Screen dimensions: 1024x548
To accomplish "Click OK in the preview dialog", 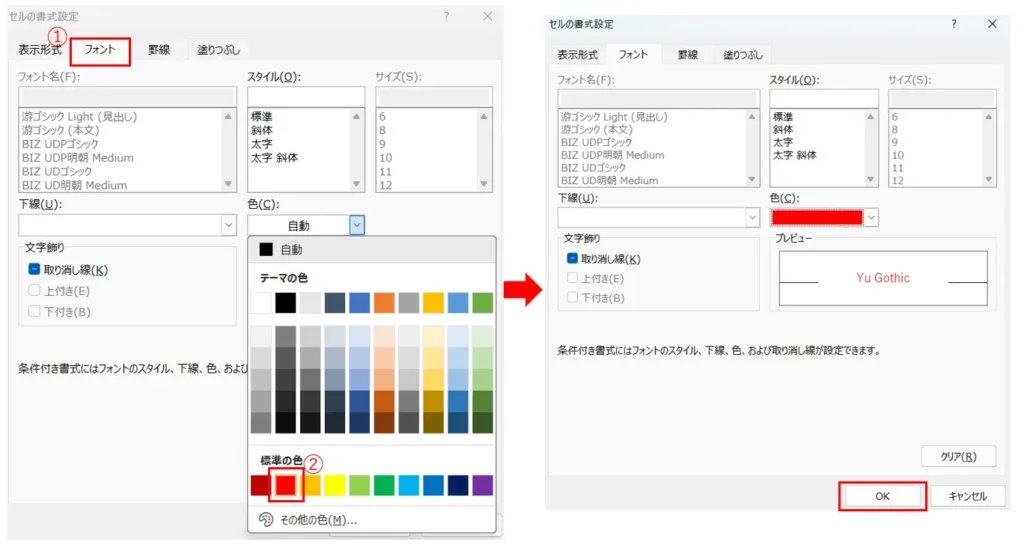I will [x=882, y=496].
